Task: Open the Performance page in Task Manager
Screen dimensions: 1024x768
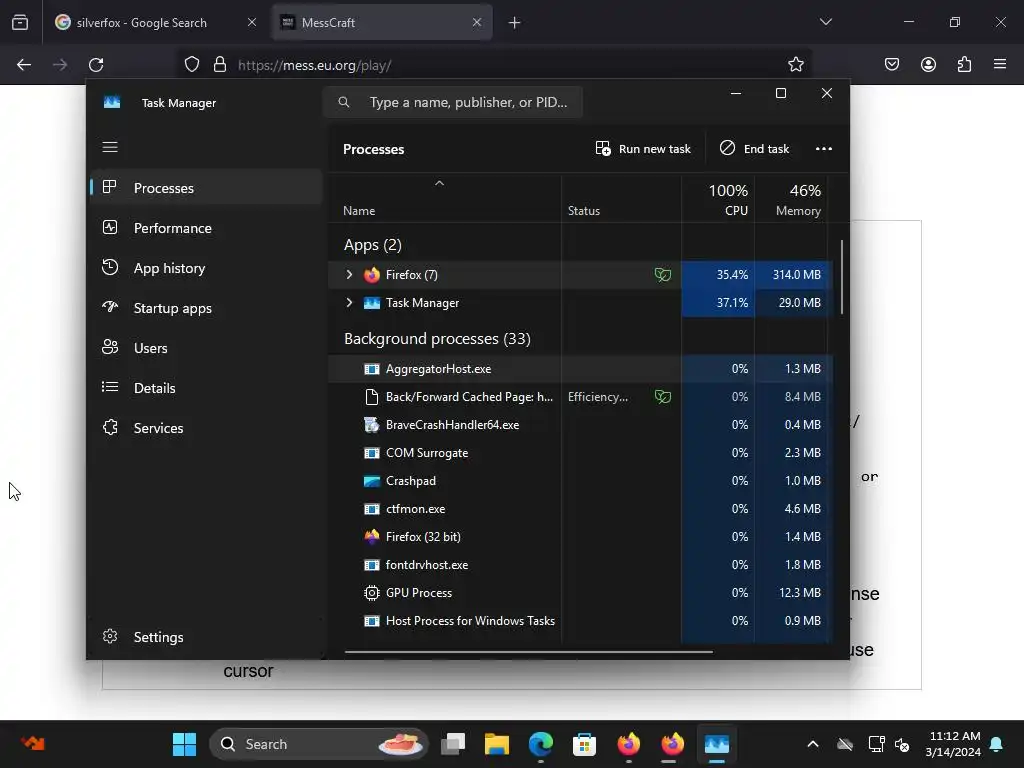Action: pyautogui.click(x=206, y=228)
